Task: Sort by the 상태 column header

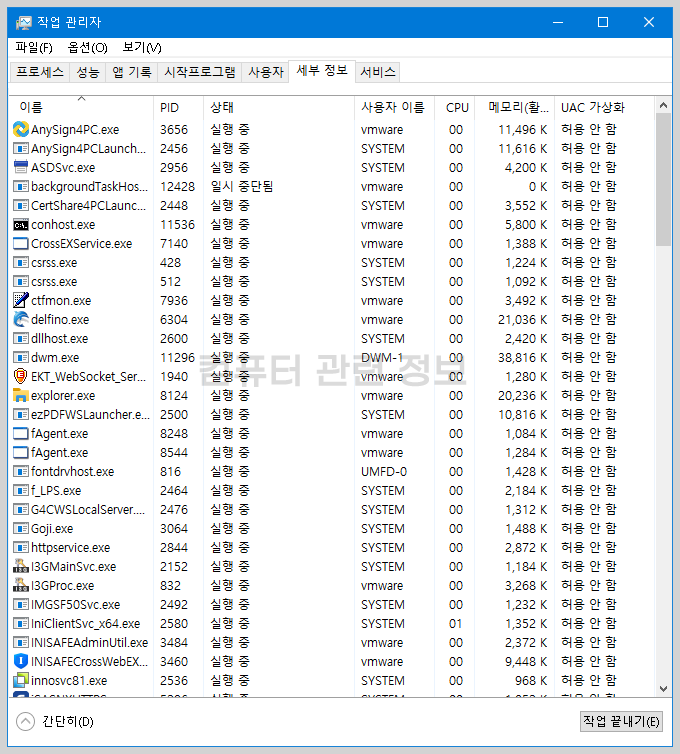Action: click(x=279, y=107)
